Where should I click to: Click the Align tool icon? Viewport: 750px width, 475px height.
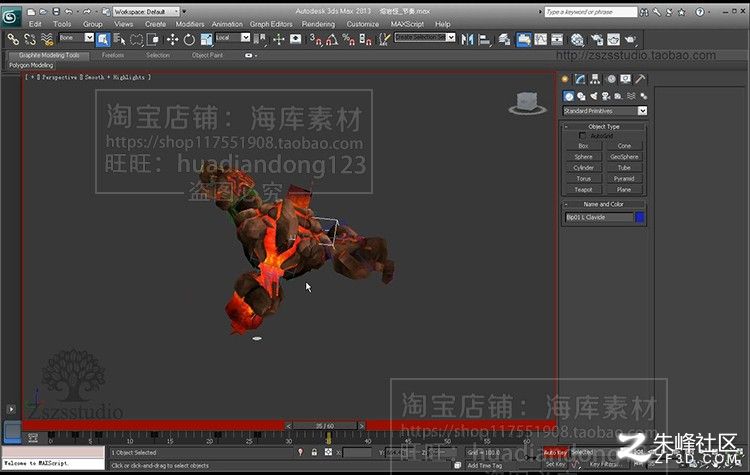click(x=485, y=39)
